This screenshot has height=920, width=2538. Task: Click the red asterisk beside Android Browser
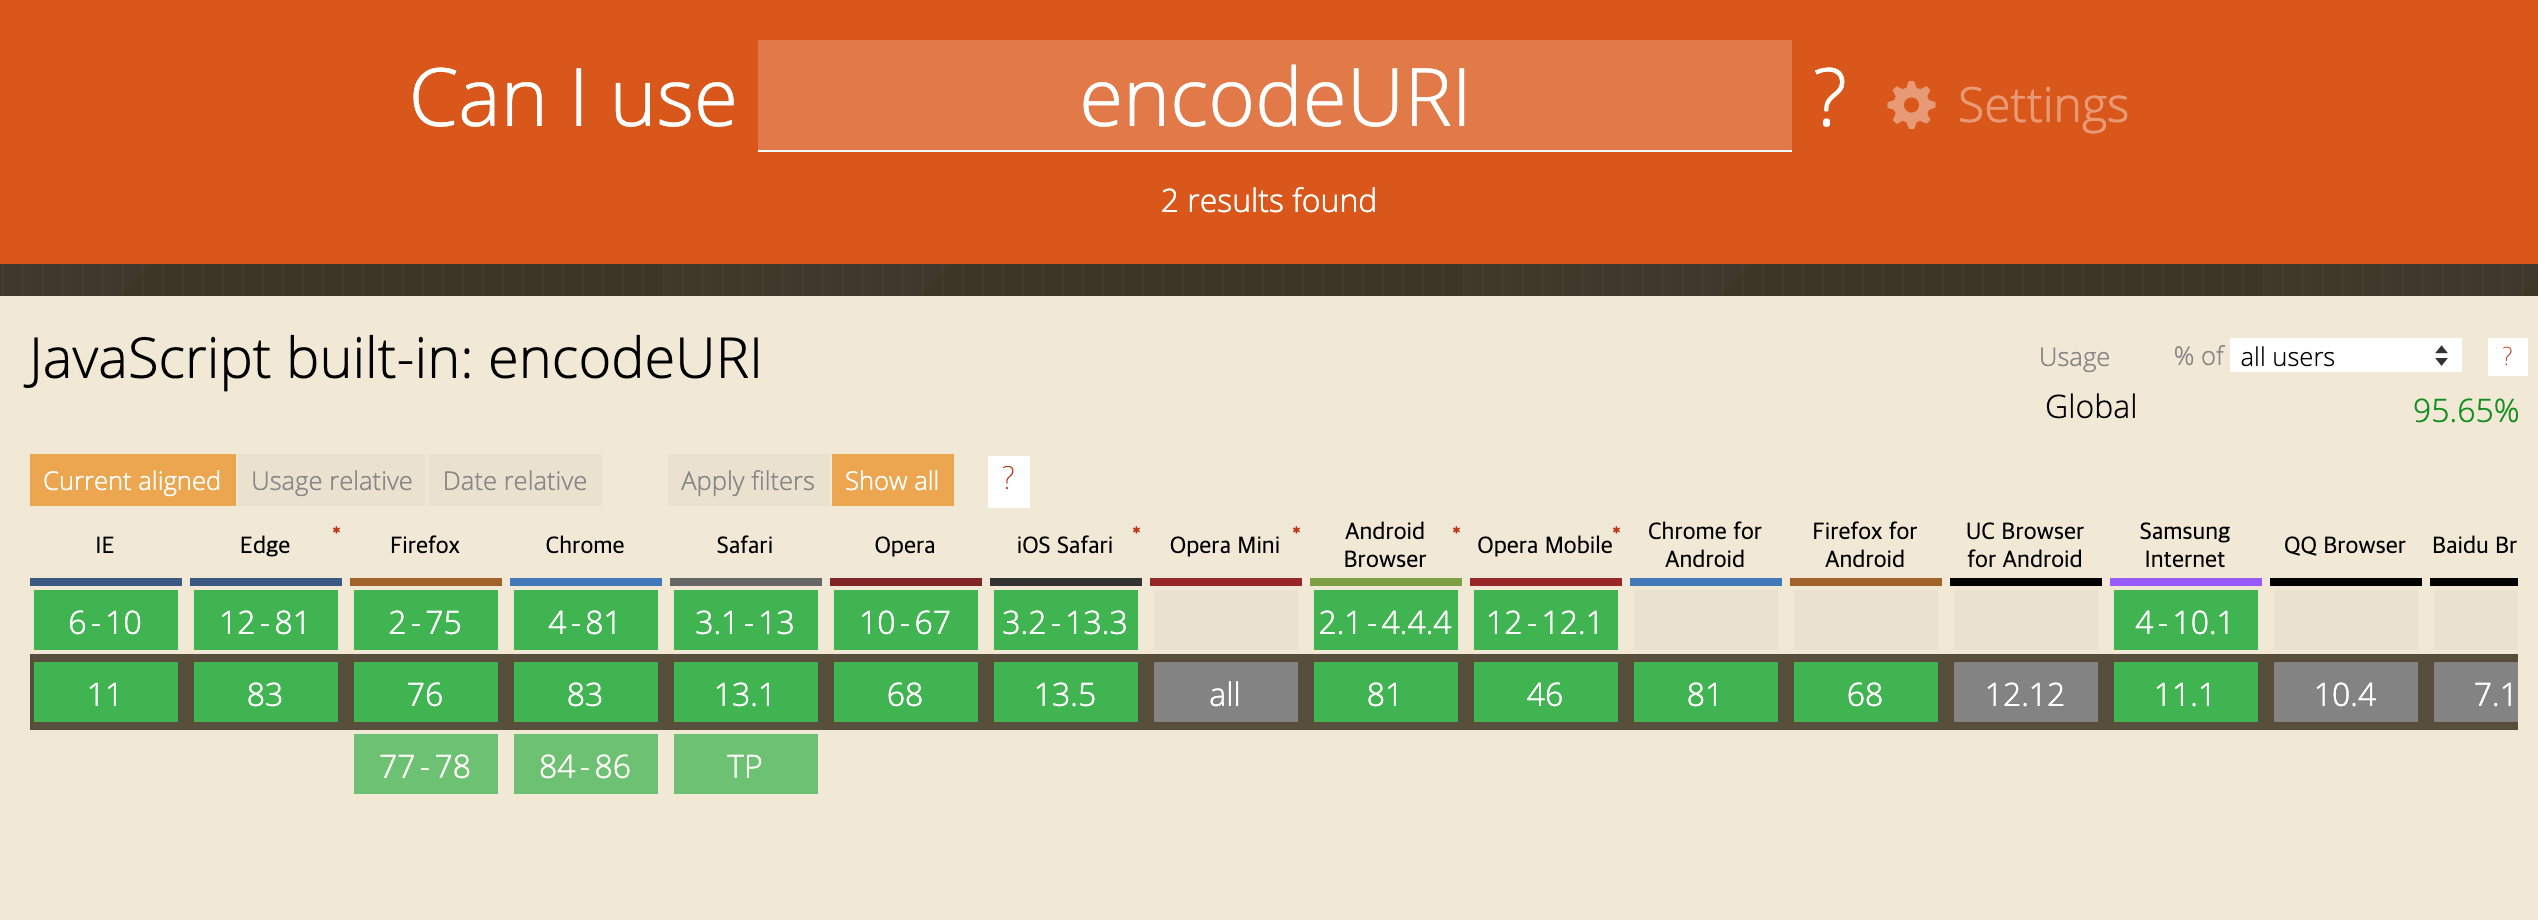tap(1457, 530)
